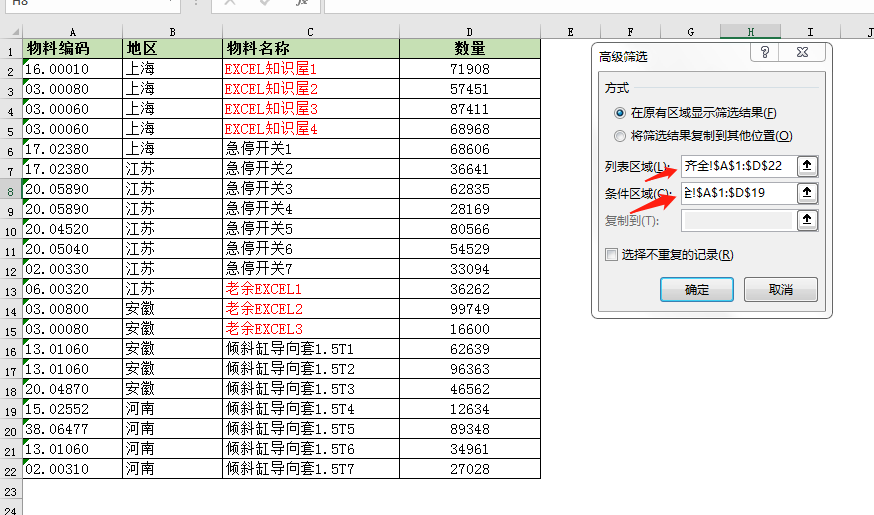Screen dimensions: 874x515
Task: Click cell 倾斜缸导向套1.5T7
Action: (310, 469)
